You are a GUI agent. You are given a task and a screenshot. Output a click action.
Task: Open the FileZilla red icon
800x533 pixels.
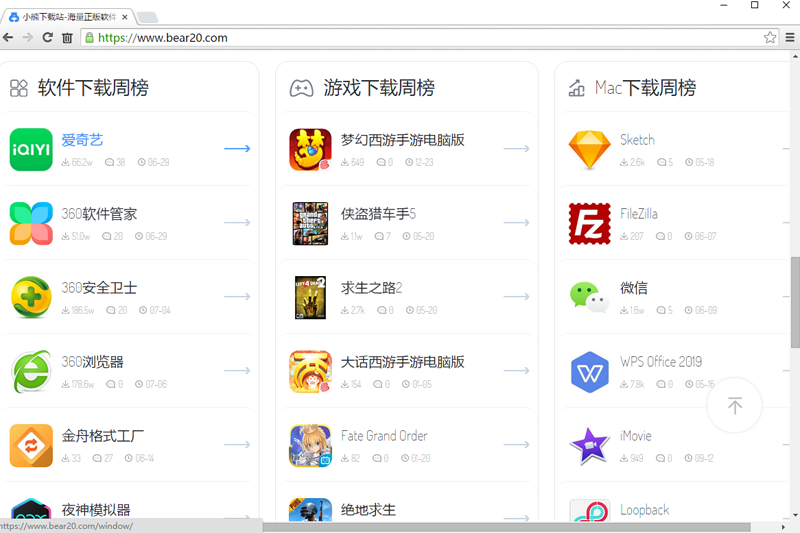589,223
